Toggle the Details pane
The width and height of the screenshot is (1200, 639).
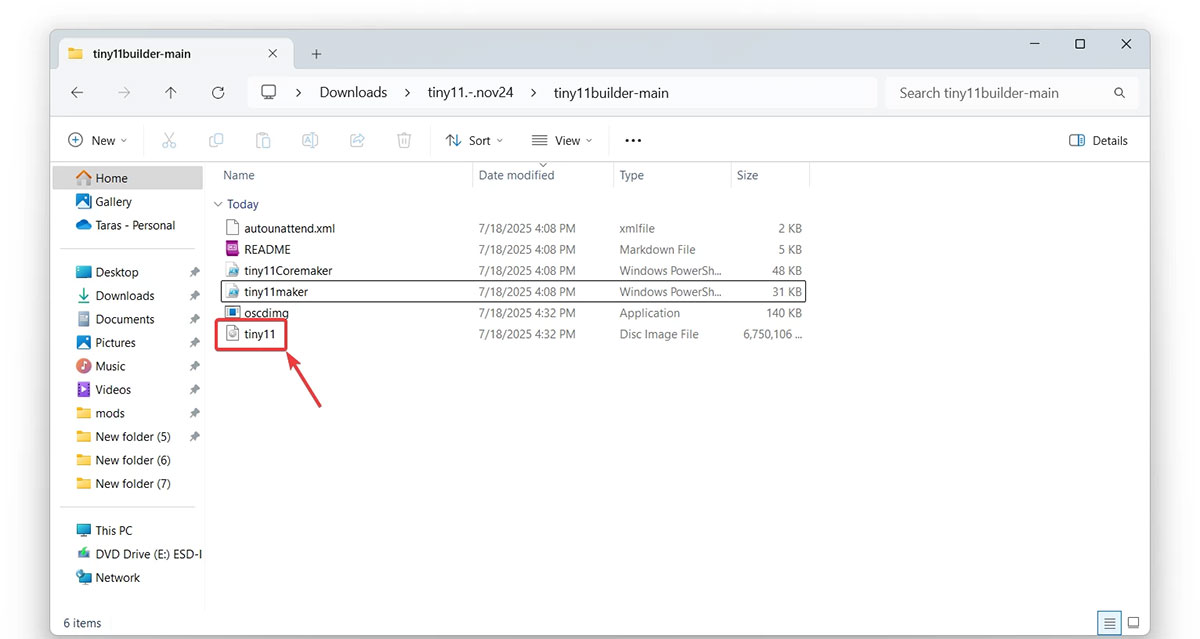click(1098, 140)
